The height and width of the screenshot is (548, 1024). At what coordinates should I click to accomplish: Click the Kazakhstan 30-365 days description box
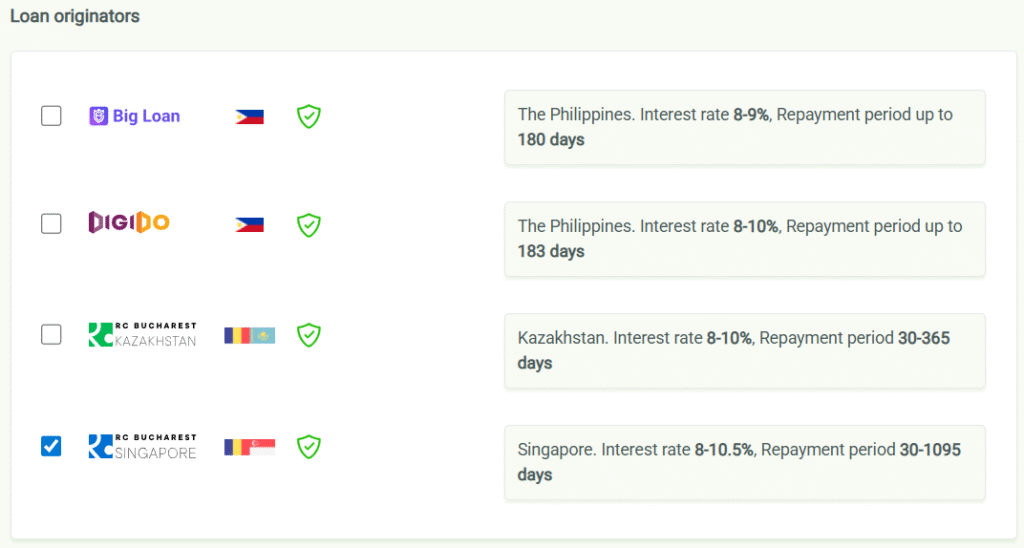tap(744, 351)
